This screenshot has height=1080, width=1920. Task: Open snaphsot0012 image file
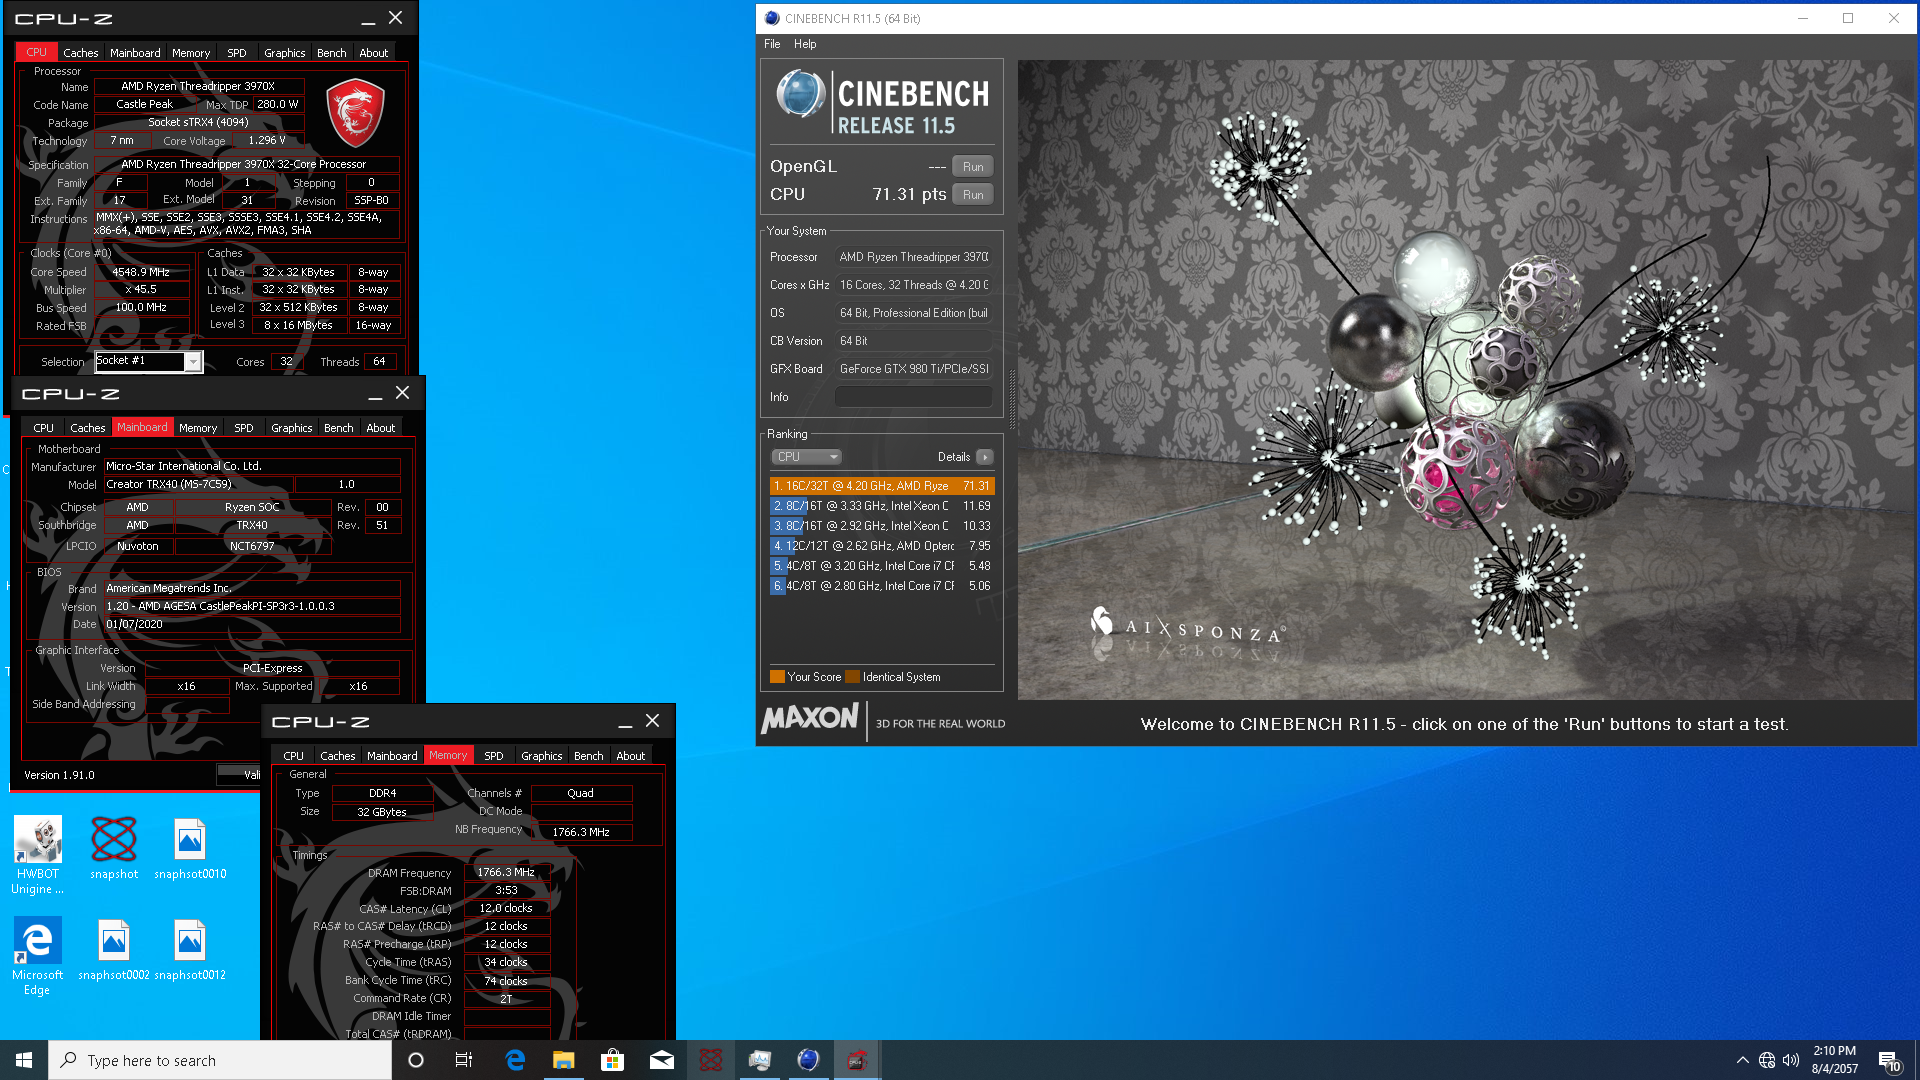190,949
